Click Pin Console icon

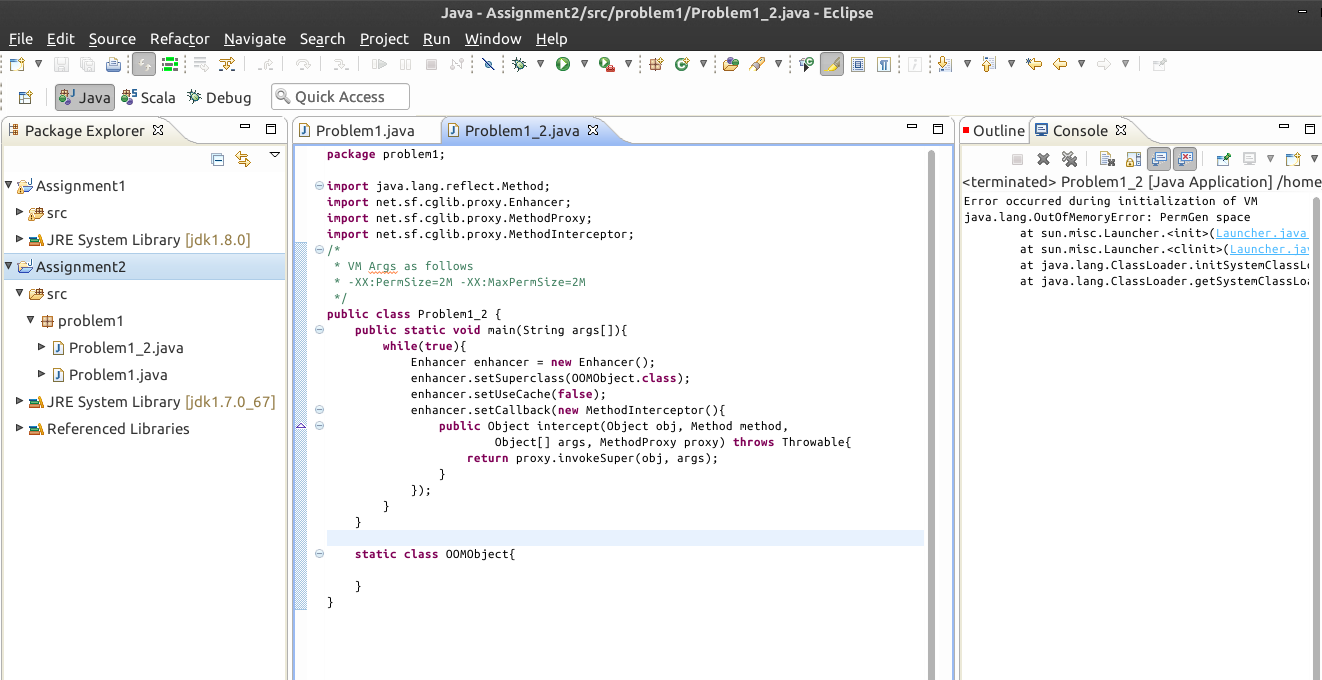[x=1223, y=159]
